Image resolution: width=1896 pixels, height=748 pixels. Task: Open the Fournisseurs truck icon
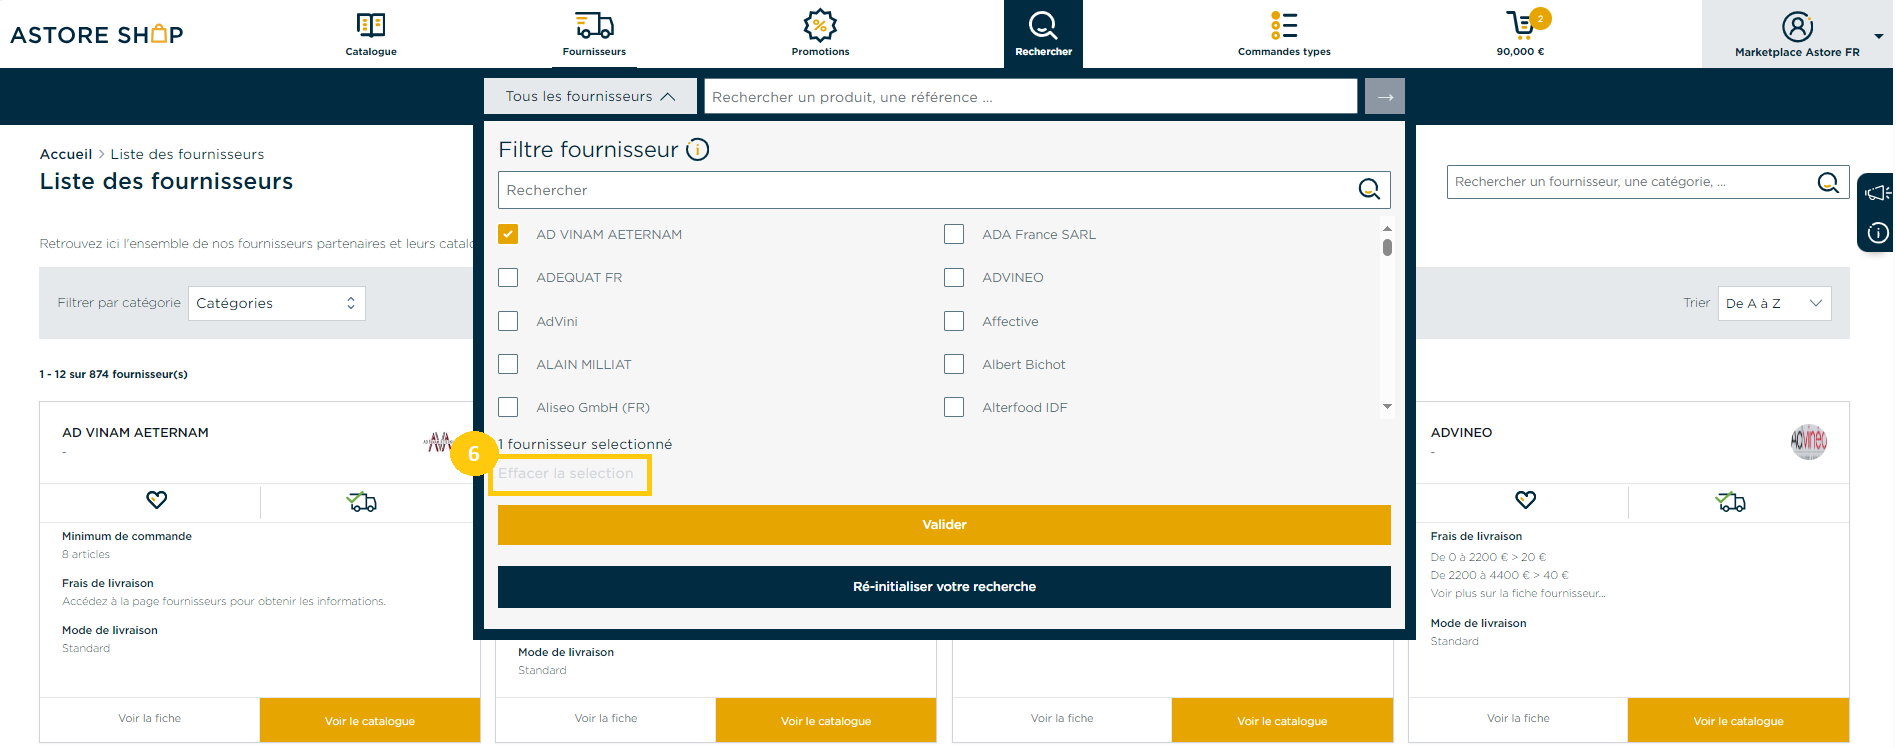pos(594,25)
